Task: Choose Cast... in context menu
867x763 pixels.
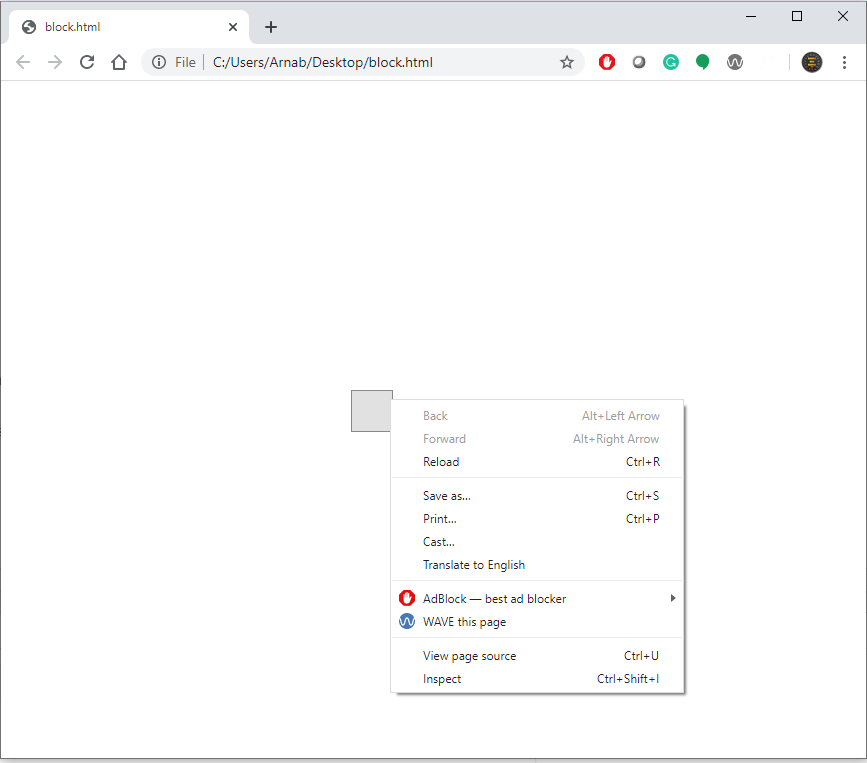Action: coord(537,542)
